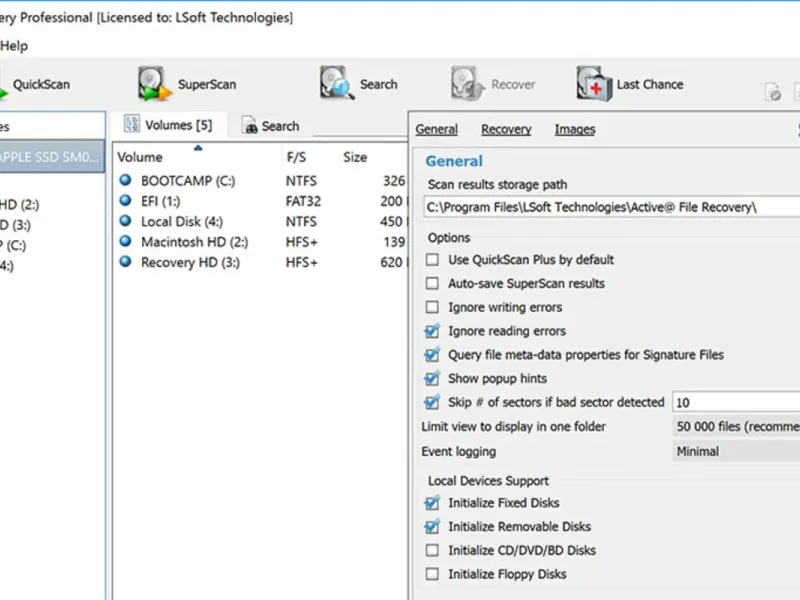Sort by the Size column header
The height and width of the screenshot is (600, 800).
pos(355,157)
